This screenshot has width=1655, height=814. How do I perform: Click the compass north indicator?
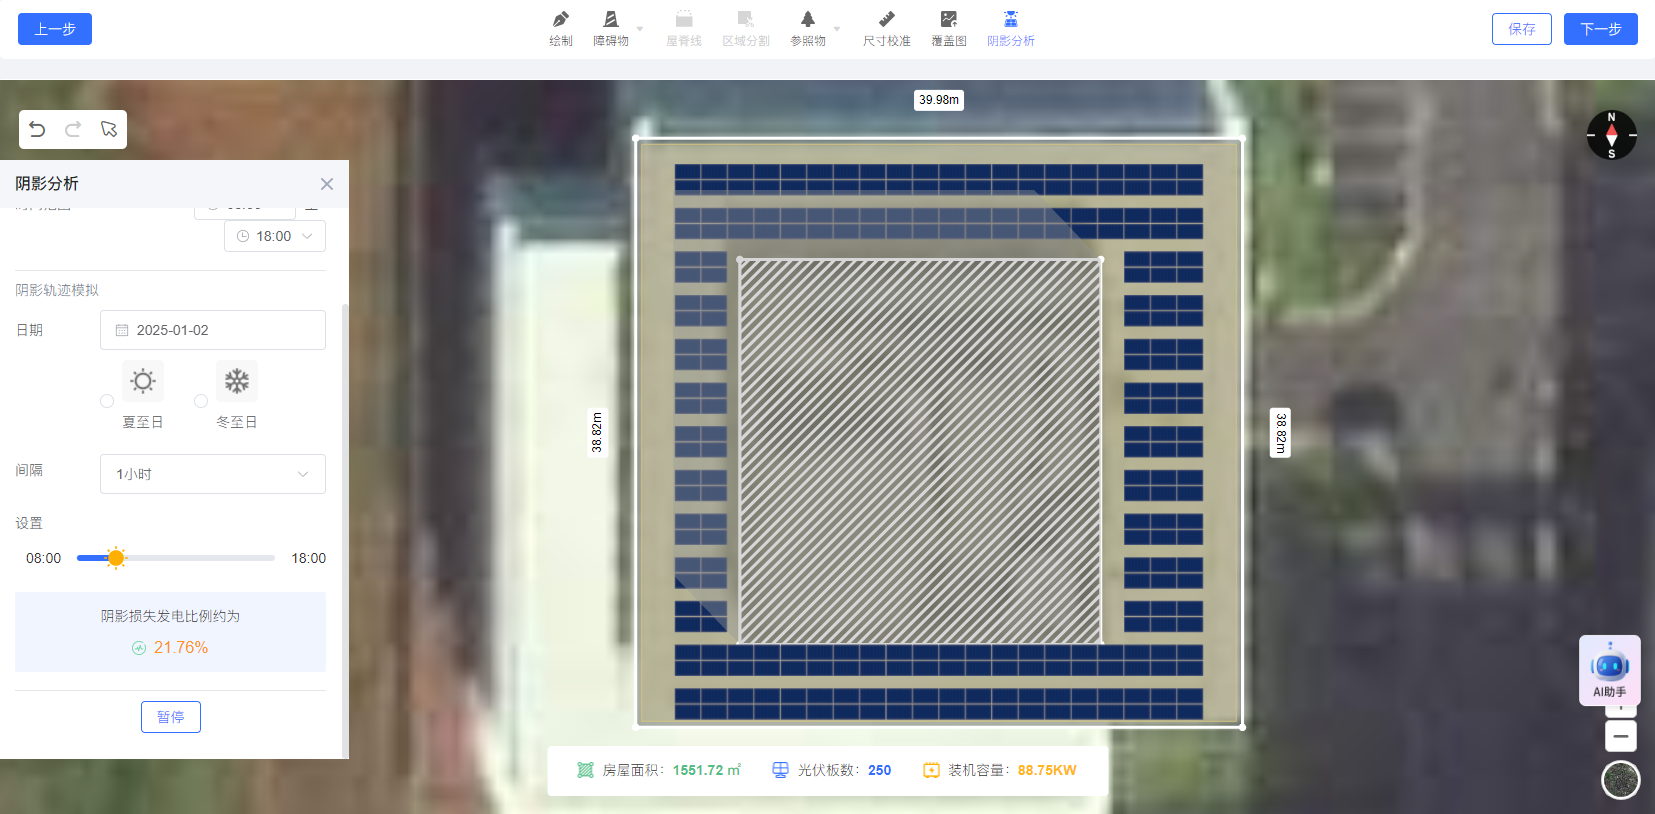1612,135
